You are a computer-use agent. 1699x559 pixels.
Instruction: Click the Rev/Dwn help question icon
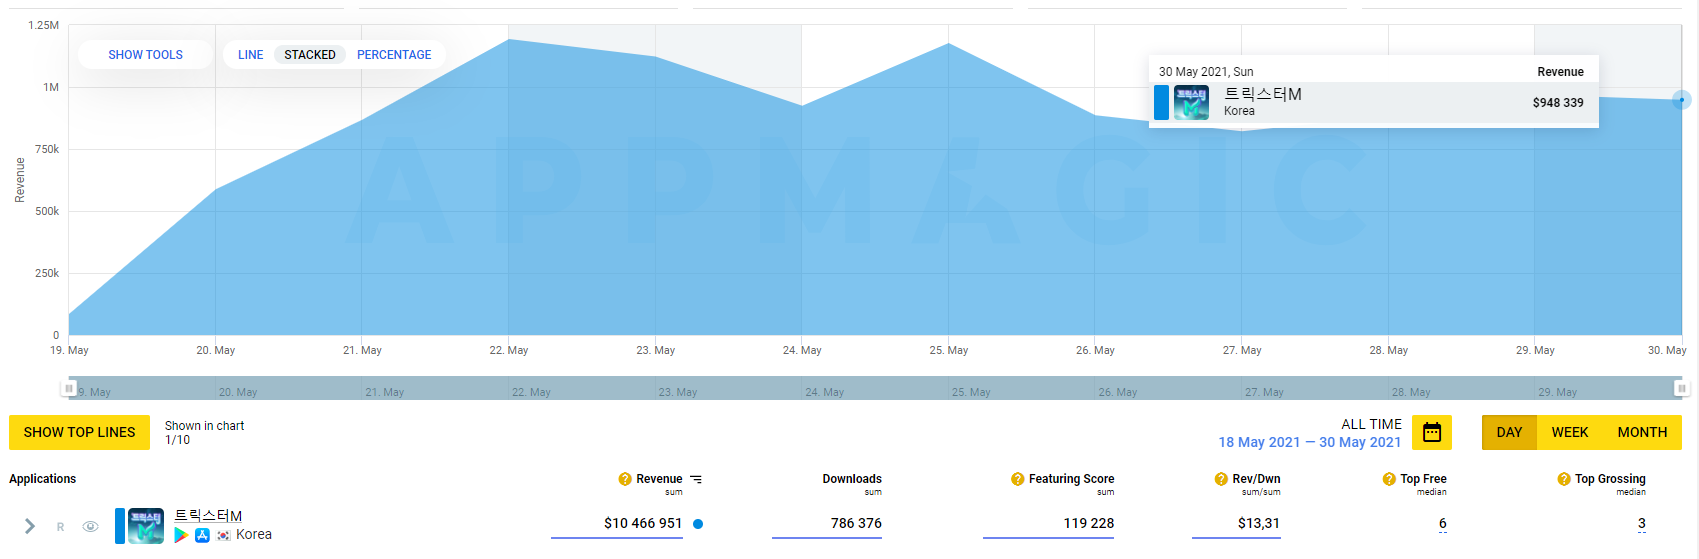(x=1221, y=479)
